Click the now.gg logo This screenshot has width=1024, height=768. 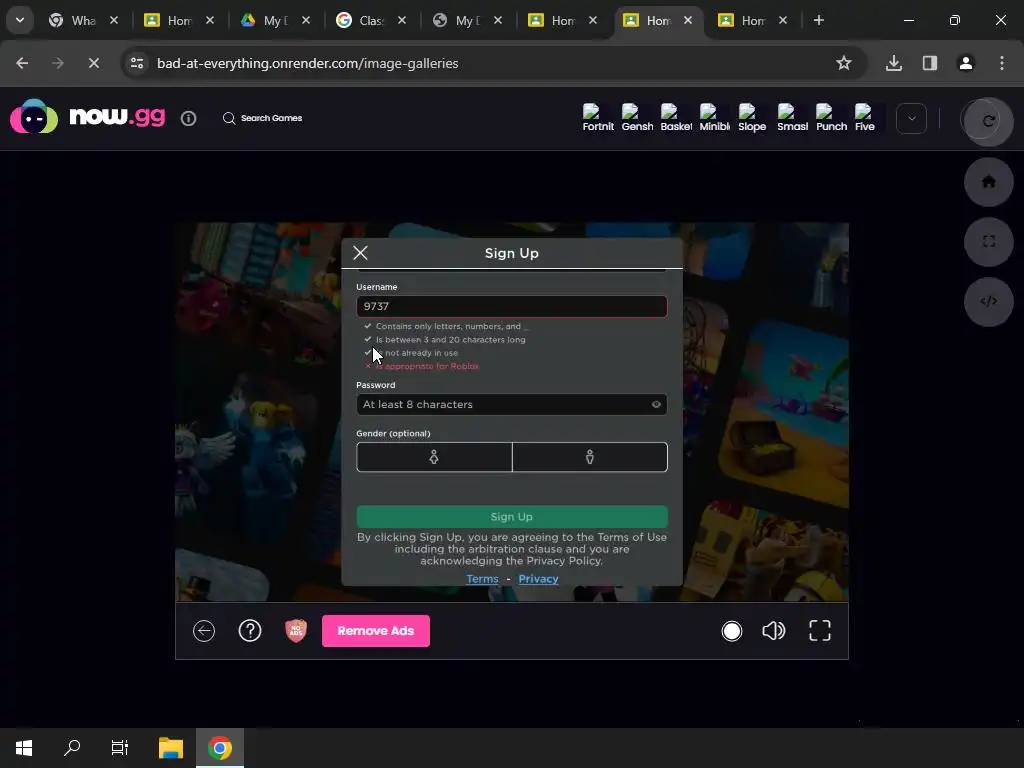pos(88,116)
